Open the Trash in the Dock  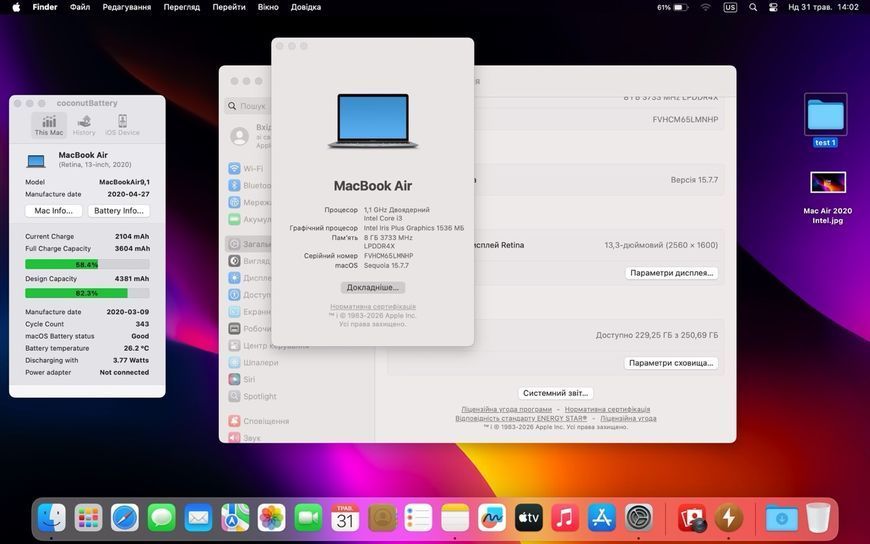[818, 518]
